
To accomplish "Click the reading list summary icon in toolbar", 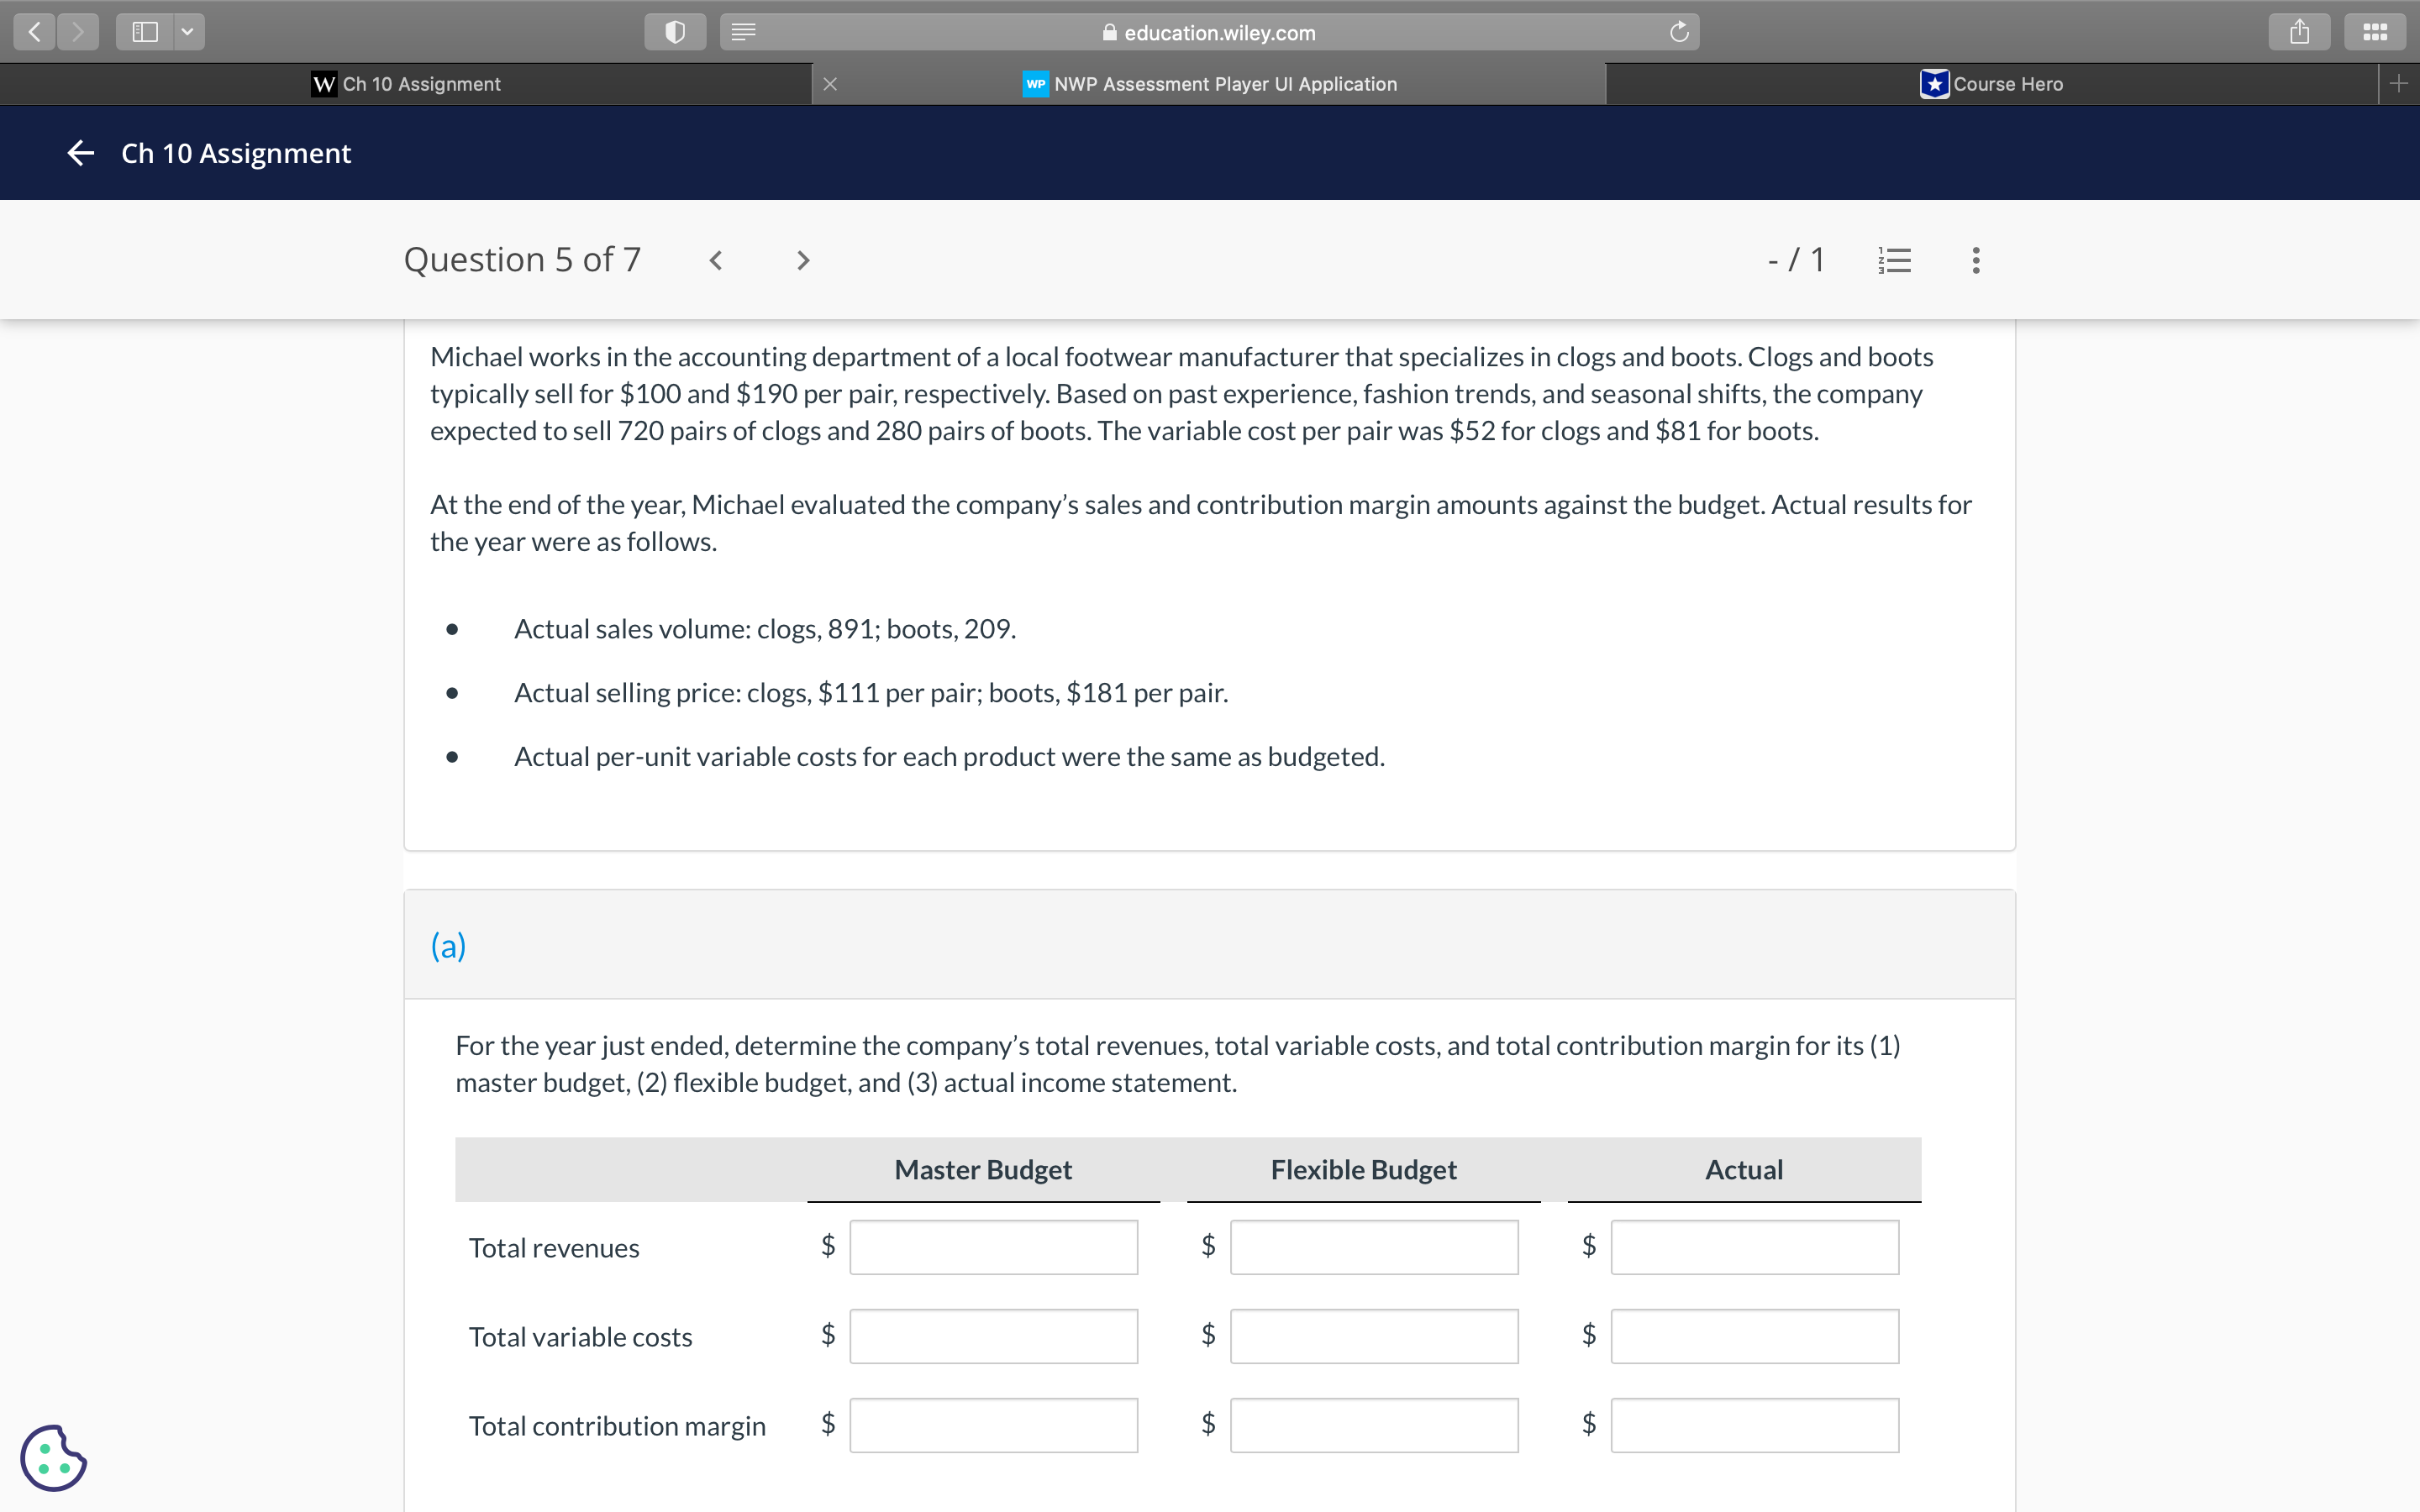I will (742, 31).
